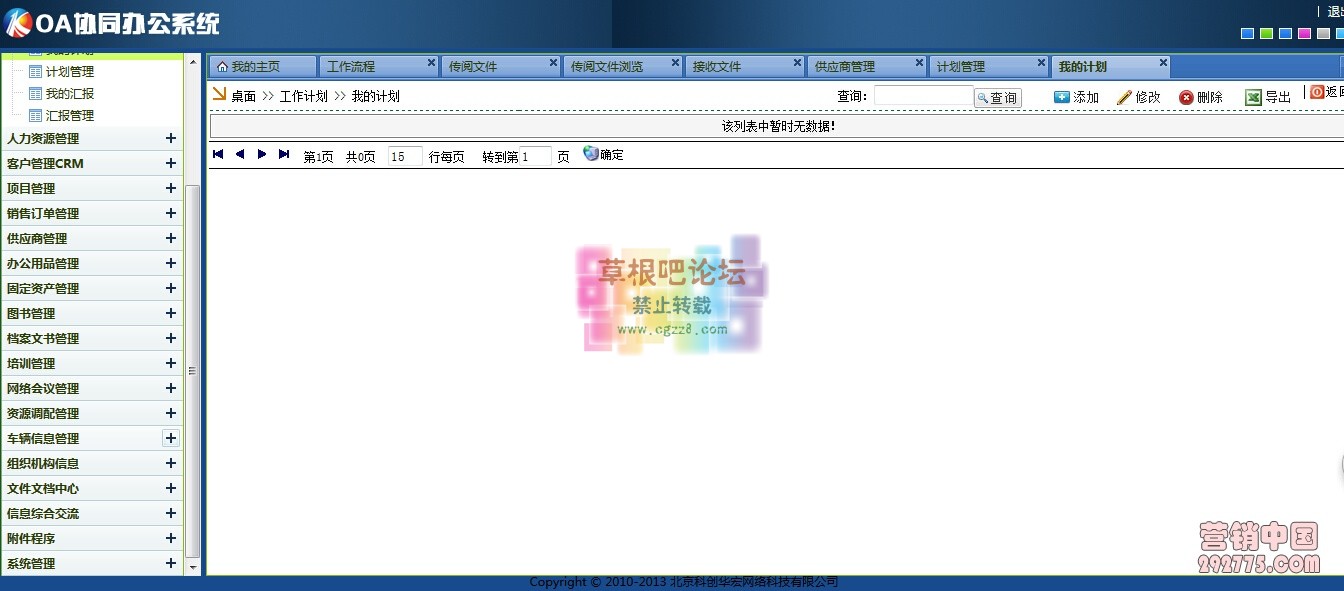Expand the 人力资源管理 menu section

(x=171, y=139)
